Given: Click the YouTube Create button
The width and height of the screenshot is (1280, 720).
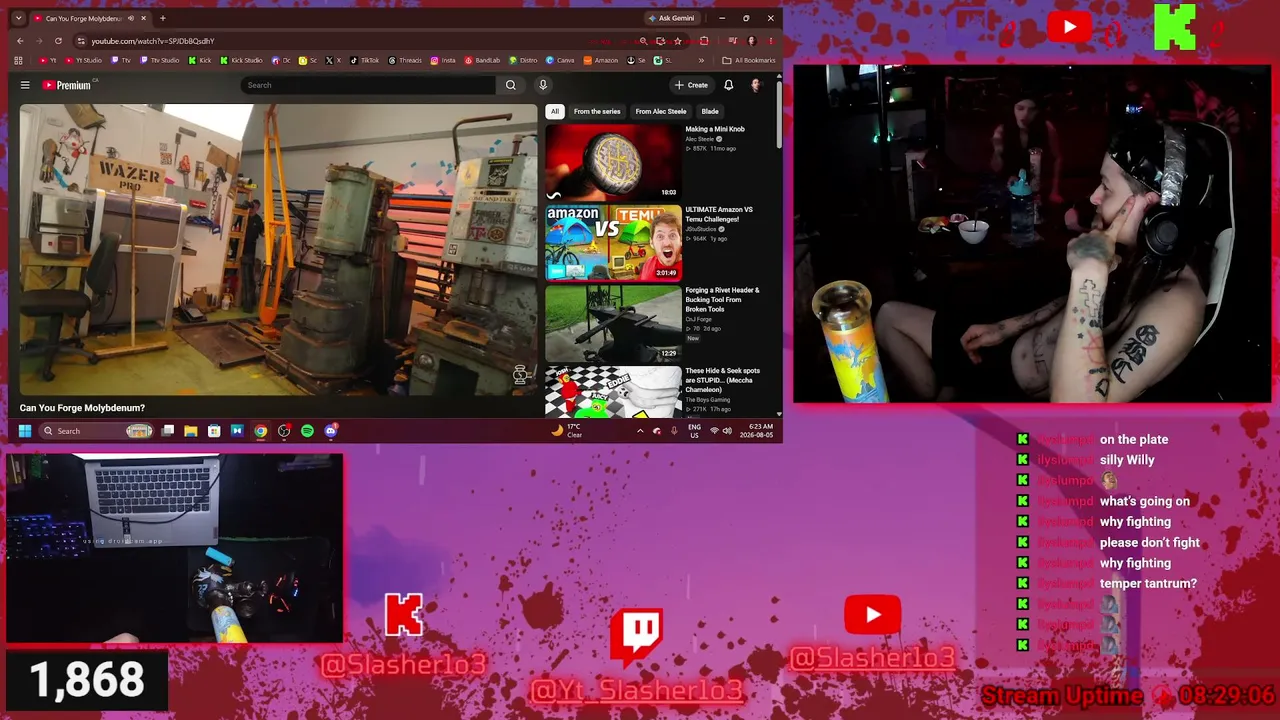Looking at the screenshot, I should pyautogui.click(x=691, y=85).
